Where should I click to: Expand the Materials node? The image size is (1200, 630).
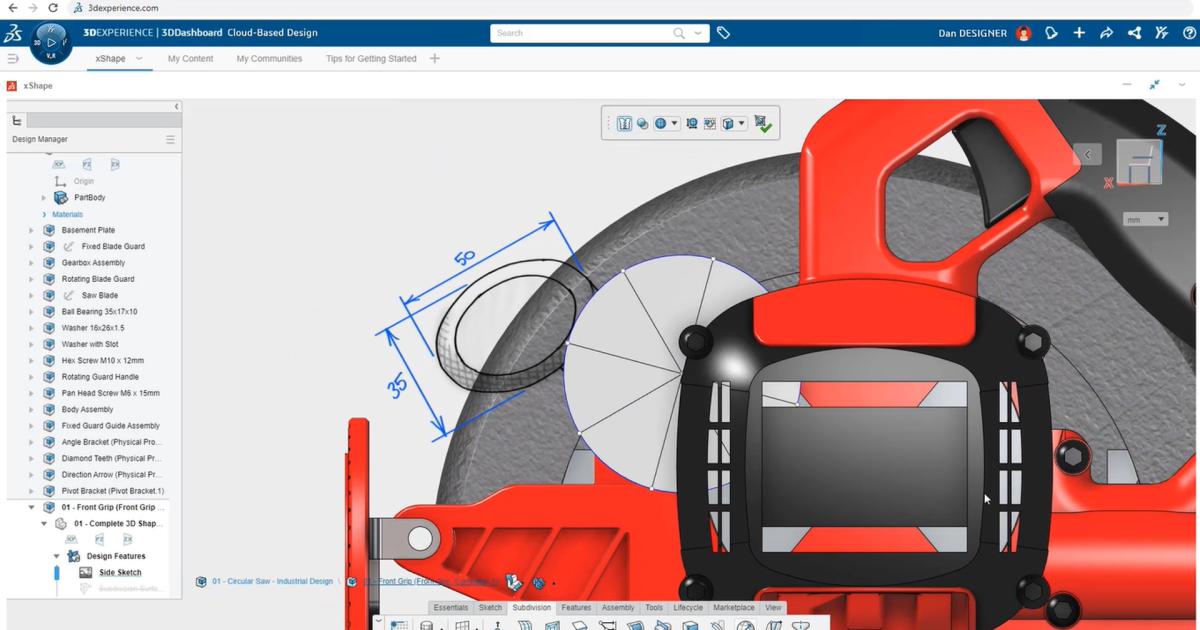tap(44, 215)
